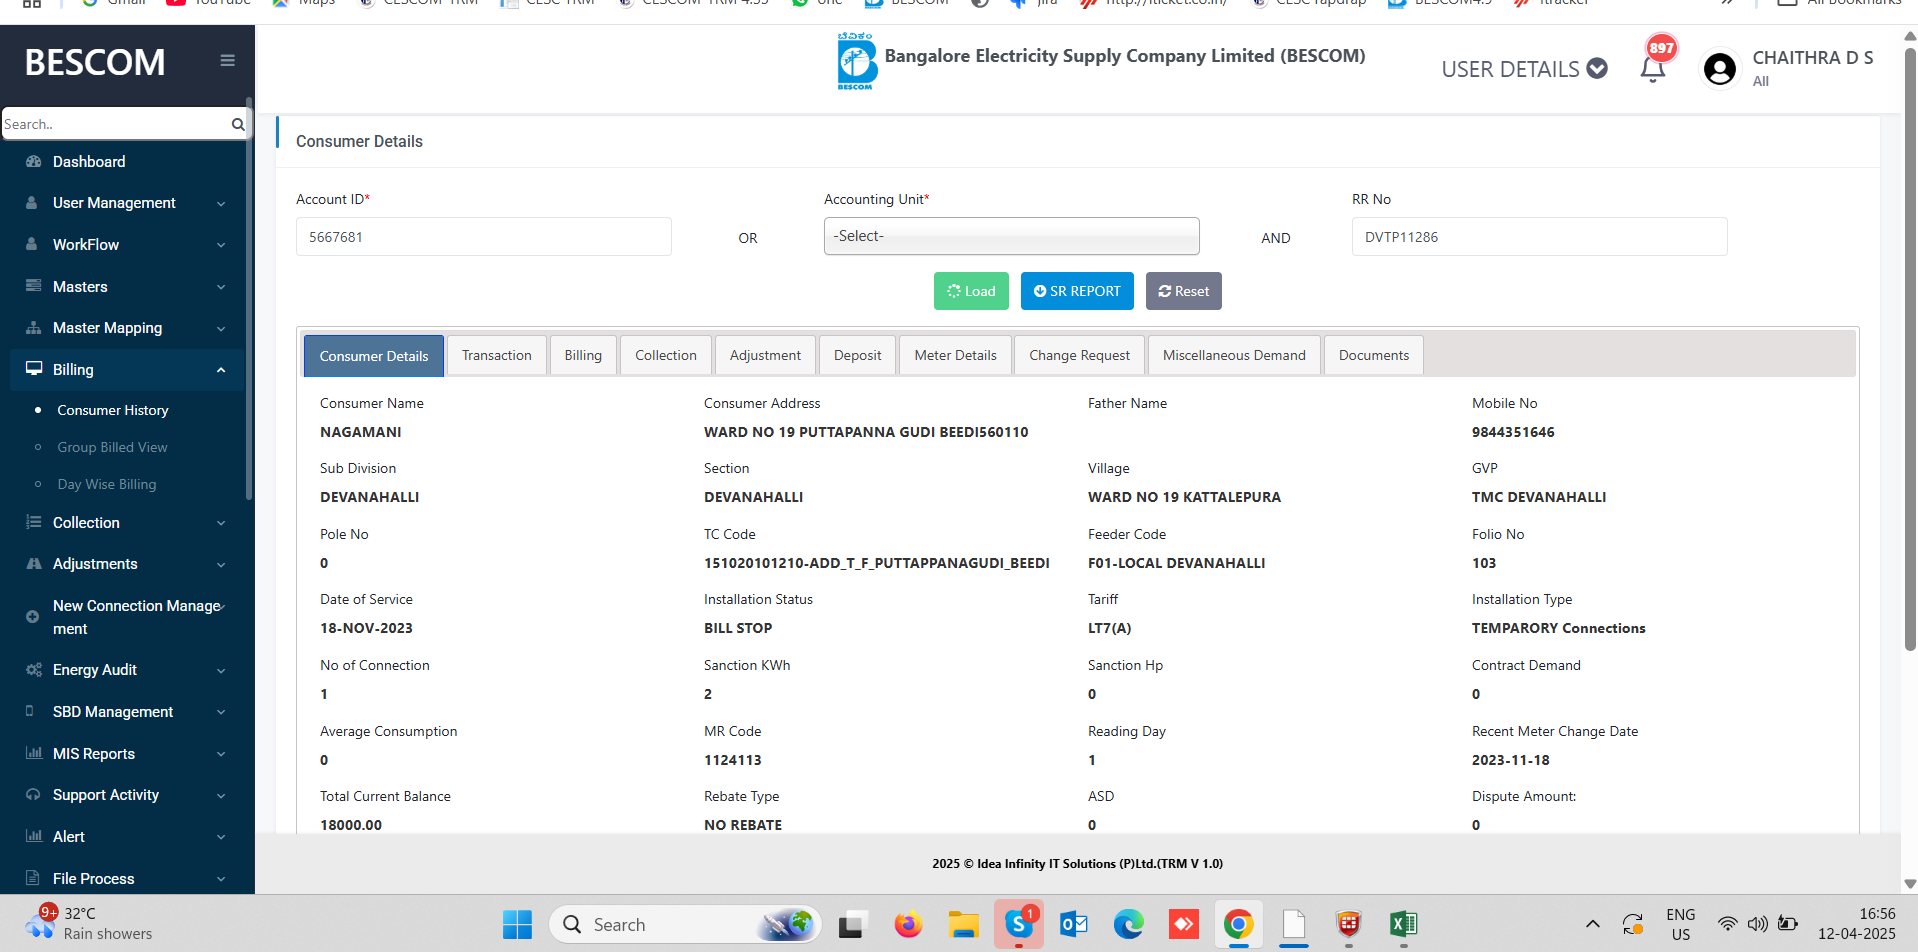Click the user profile avatar icon
The image size is (1918, 952).
click(x=1720, y=69)
